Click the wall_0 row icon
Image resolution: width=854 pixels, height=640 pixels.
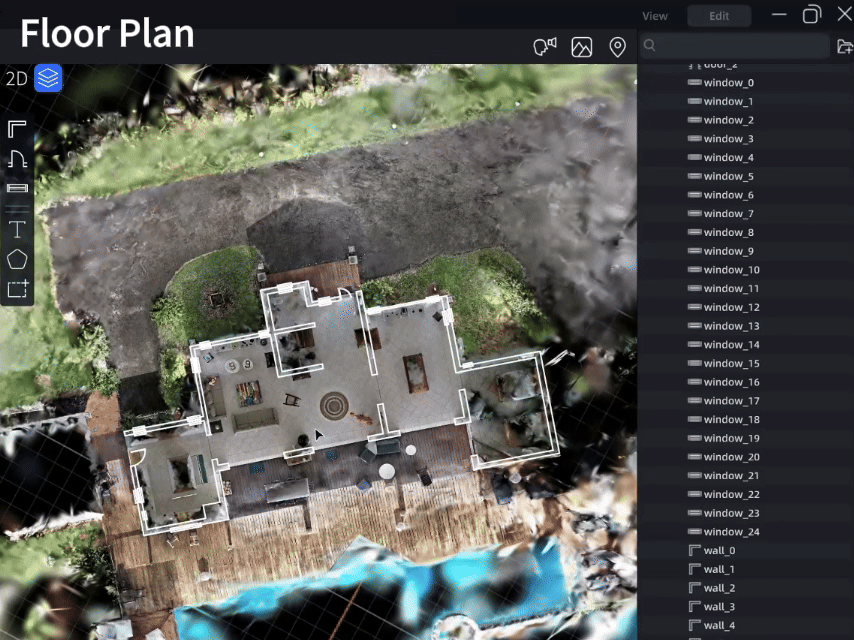694,550
